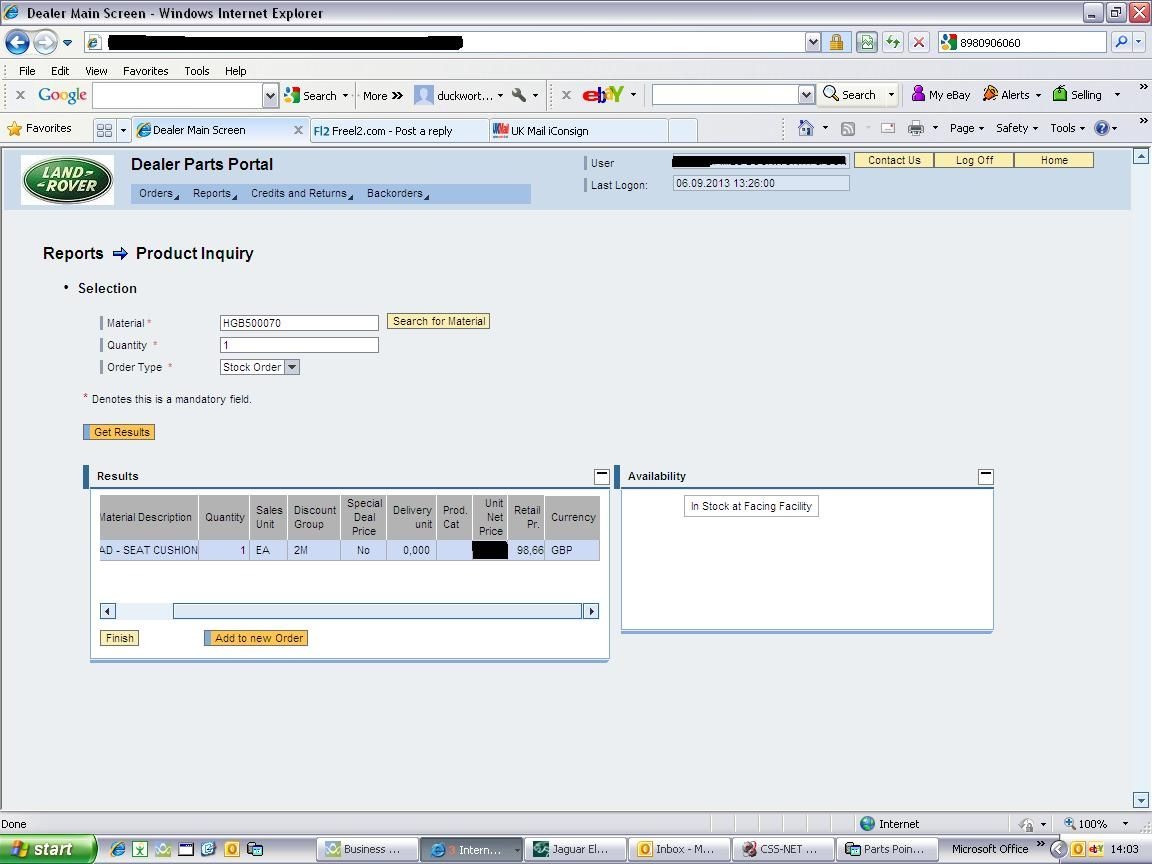
Task: Open the Order Type dropdown
Action: point(292,367)
